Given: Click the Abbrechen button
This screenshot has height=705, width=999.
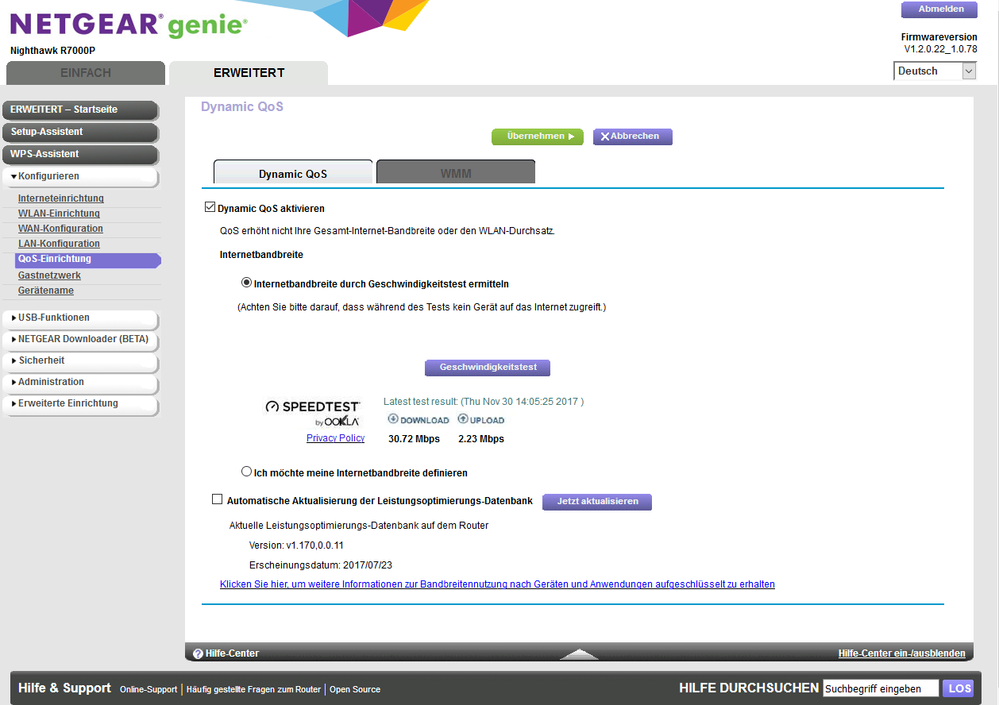Looking at the screenshot, I should click(632, 136).
